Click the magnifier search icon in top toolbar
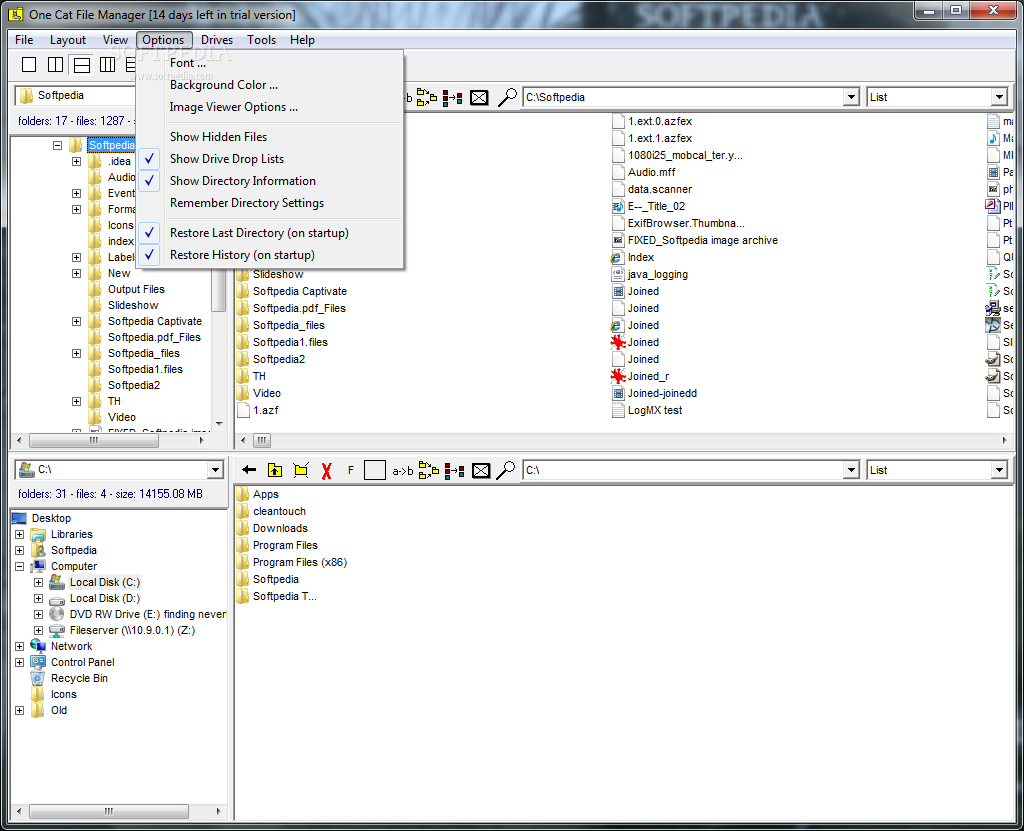The height and width of the screenshot is (831, 1024). (x=507, y=97)
